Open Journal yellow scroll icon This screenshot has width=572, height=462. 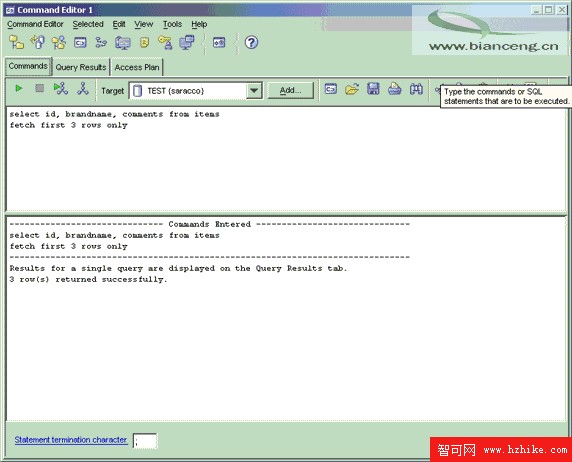144,42
